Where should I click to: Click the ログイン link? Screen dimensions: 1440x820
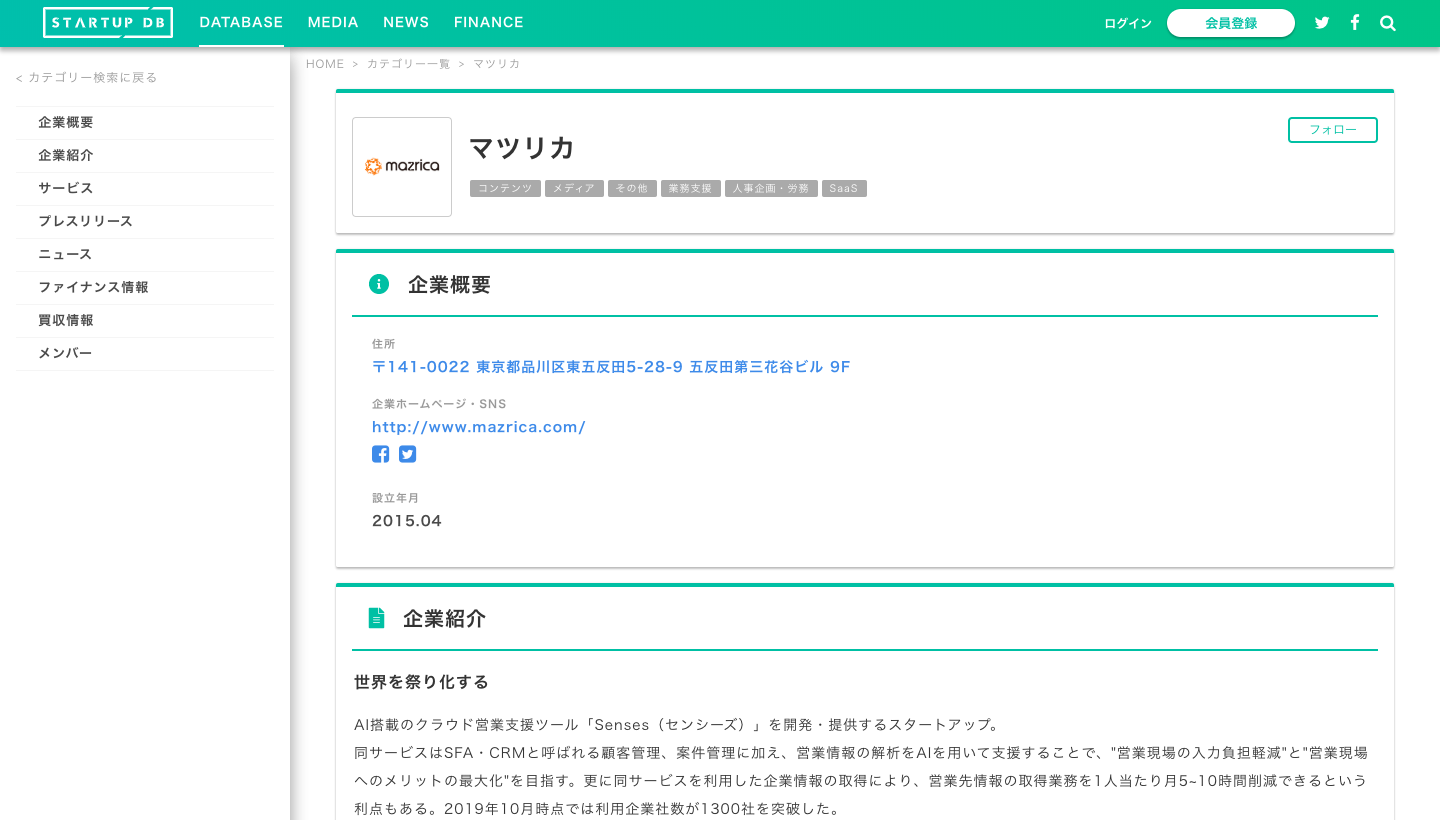click(x=1128, y=23)
